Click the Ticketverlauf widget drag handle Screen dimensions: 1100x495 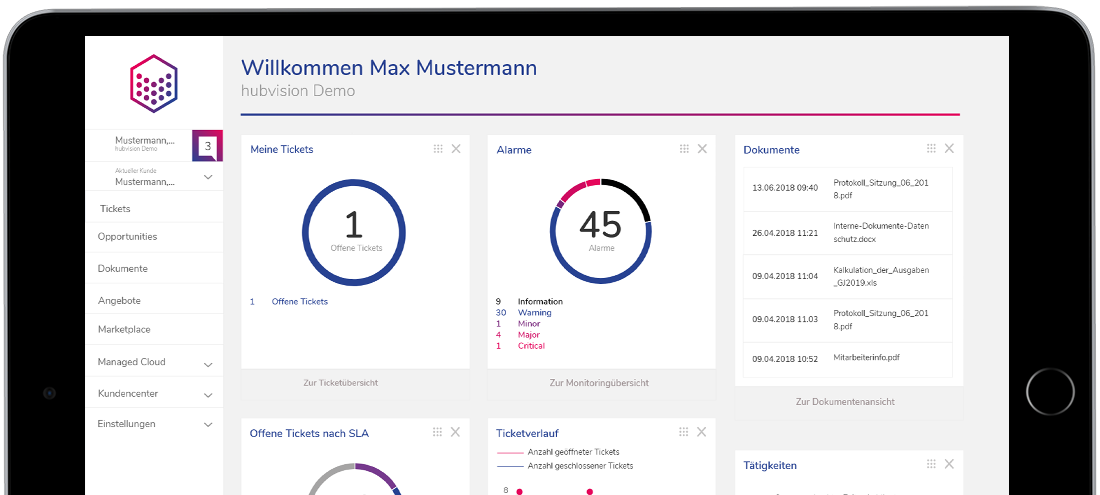(x=683, y=432)
